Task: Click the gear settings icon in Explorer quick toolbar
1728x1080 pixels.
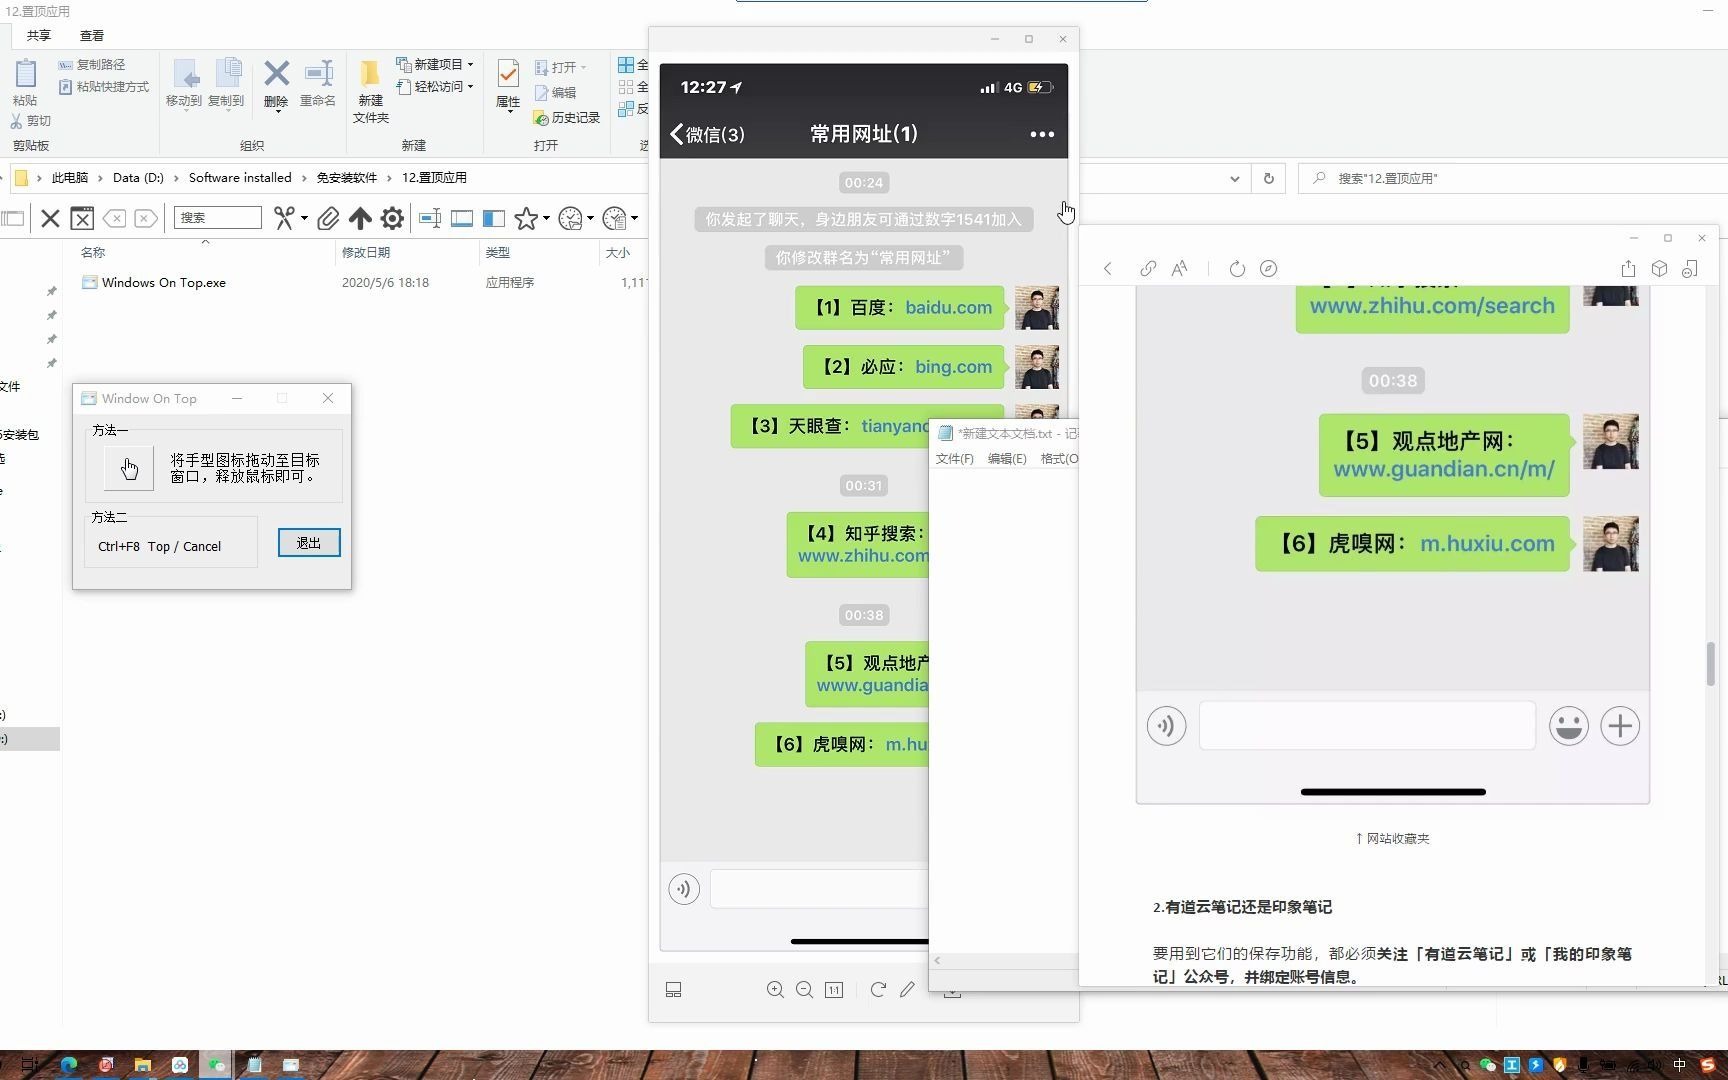Action: click(x=392, y=218)
